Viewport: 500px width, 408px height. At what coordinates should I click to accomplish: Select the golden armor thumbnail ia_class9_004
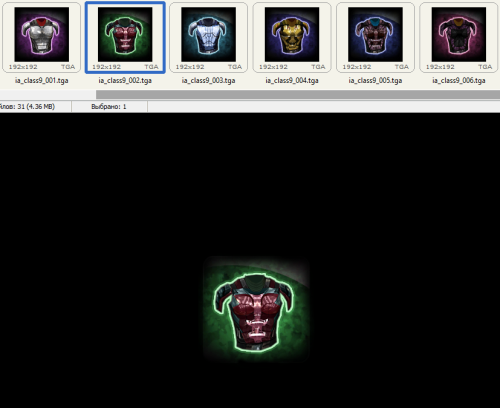[292, 34]
